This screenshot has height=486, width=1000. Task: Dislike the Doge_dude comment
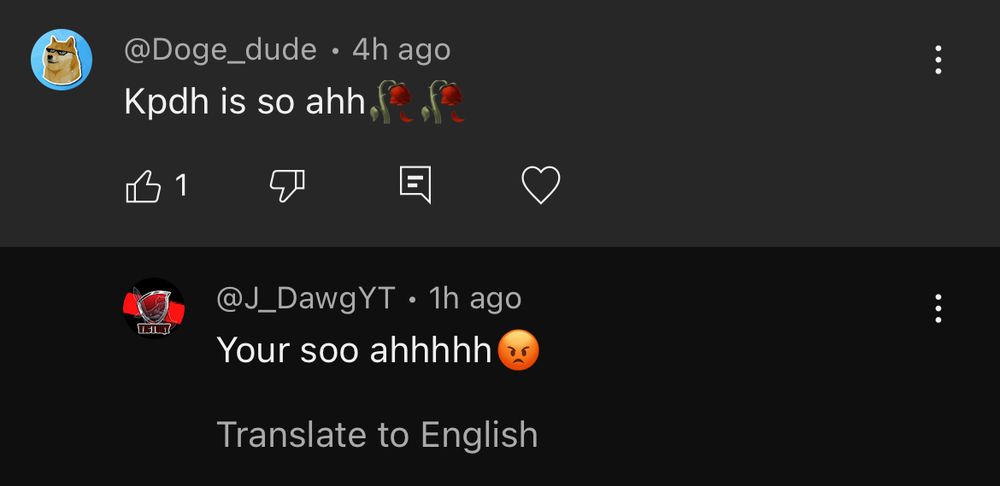click(x=287, y=186)
